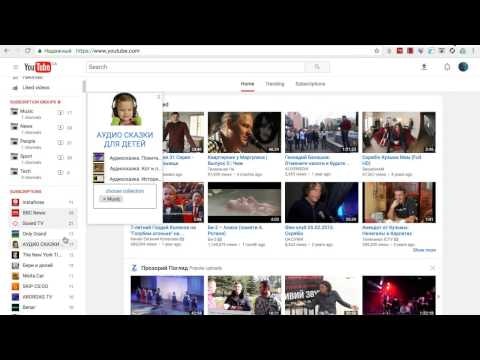Click АУДИО СКАЗКИ ДЛЯ ДЕТЕЙ title in popup
Image resolution: width=480 pixels, height=360 pixels.
[x=125, y=140]
